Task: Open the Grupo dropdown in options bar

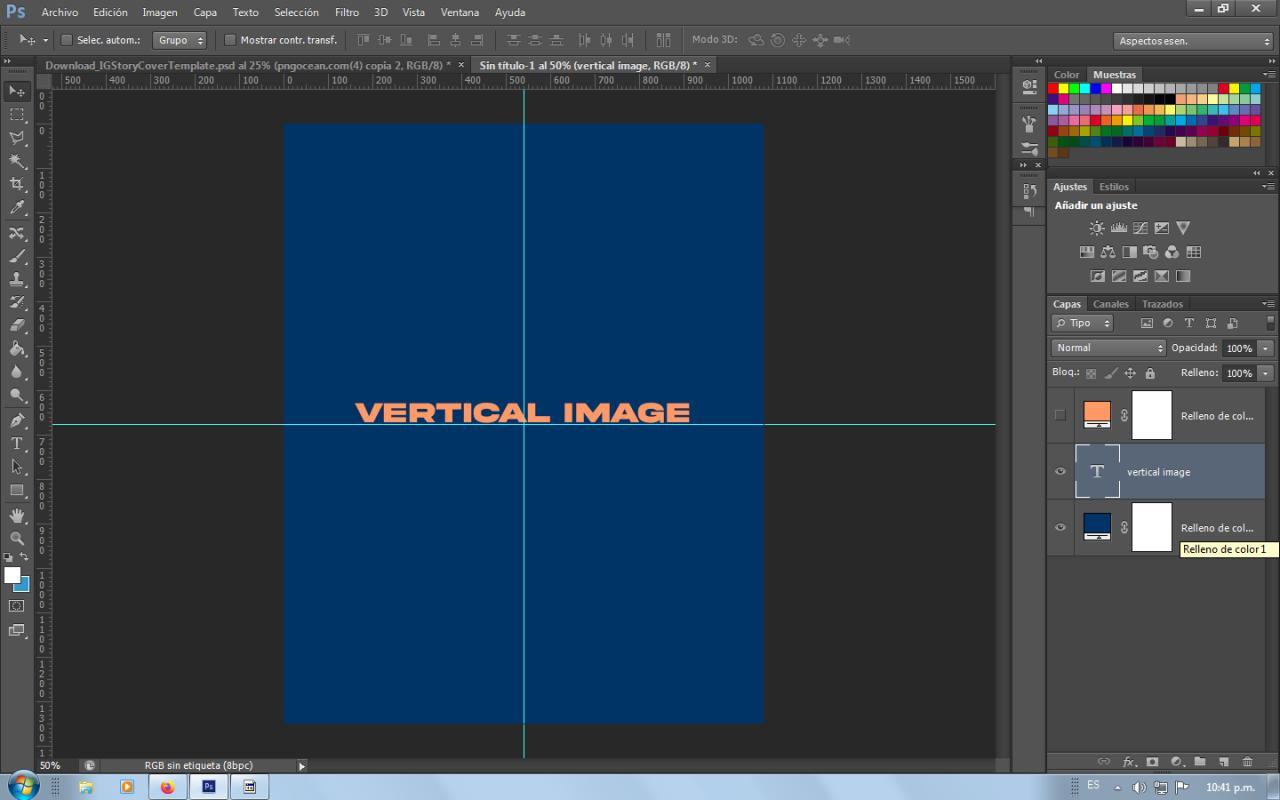Action: (x=180, y=40)
